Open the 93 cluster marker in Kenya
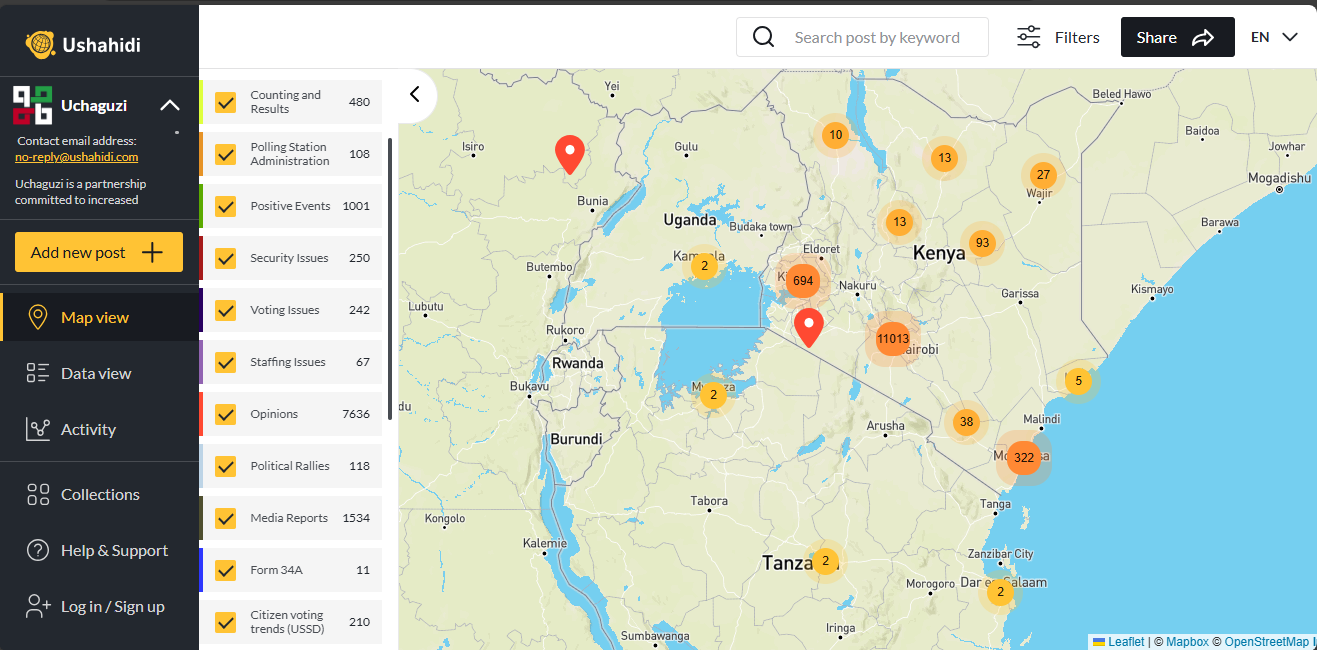 [x=983, y=242]
